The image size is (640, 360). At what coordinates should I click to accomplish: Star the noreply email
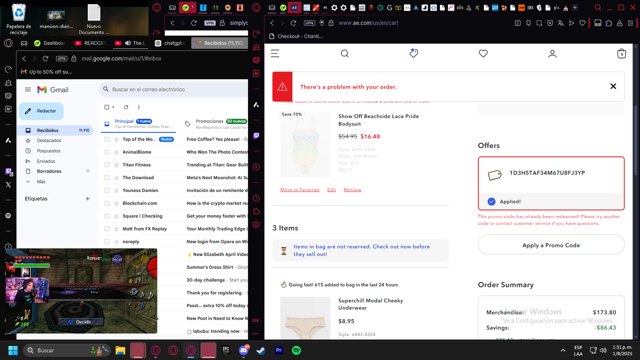(x=116, y=242)
